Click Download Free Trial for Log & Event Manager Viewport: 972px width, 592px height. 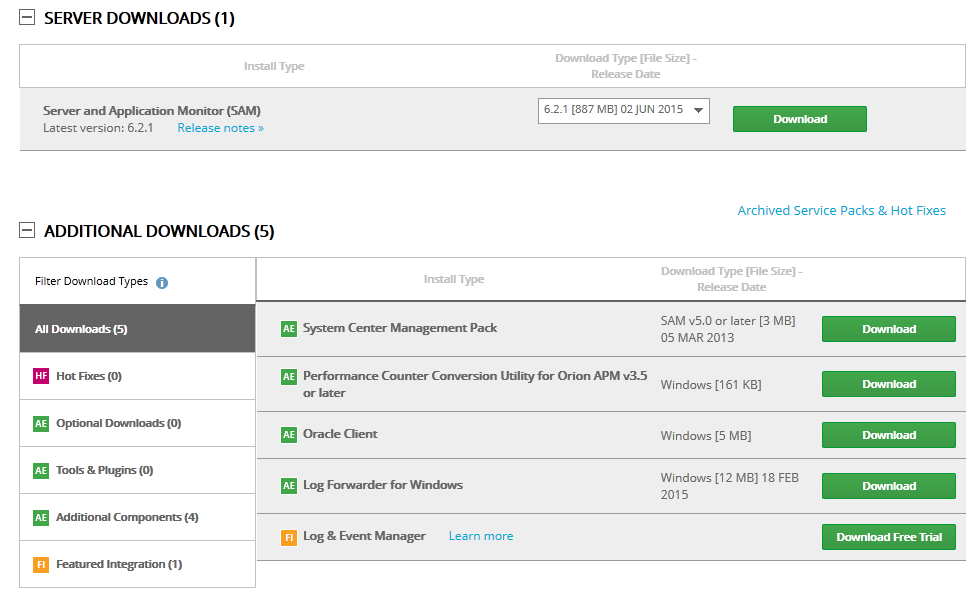click(x=889, y=537)
